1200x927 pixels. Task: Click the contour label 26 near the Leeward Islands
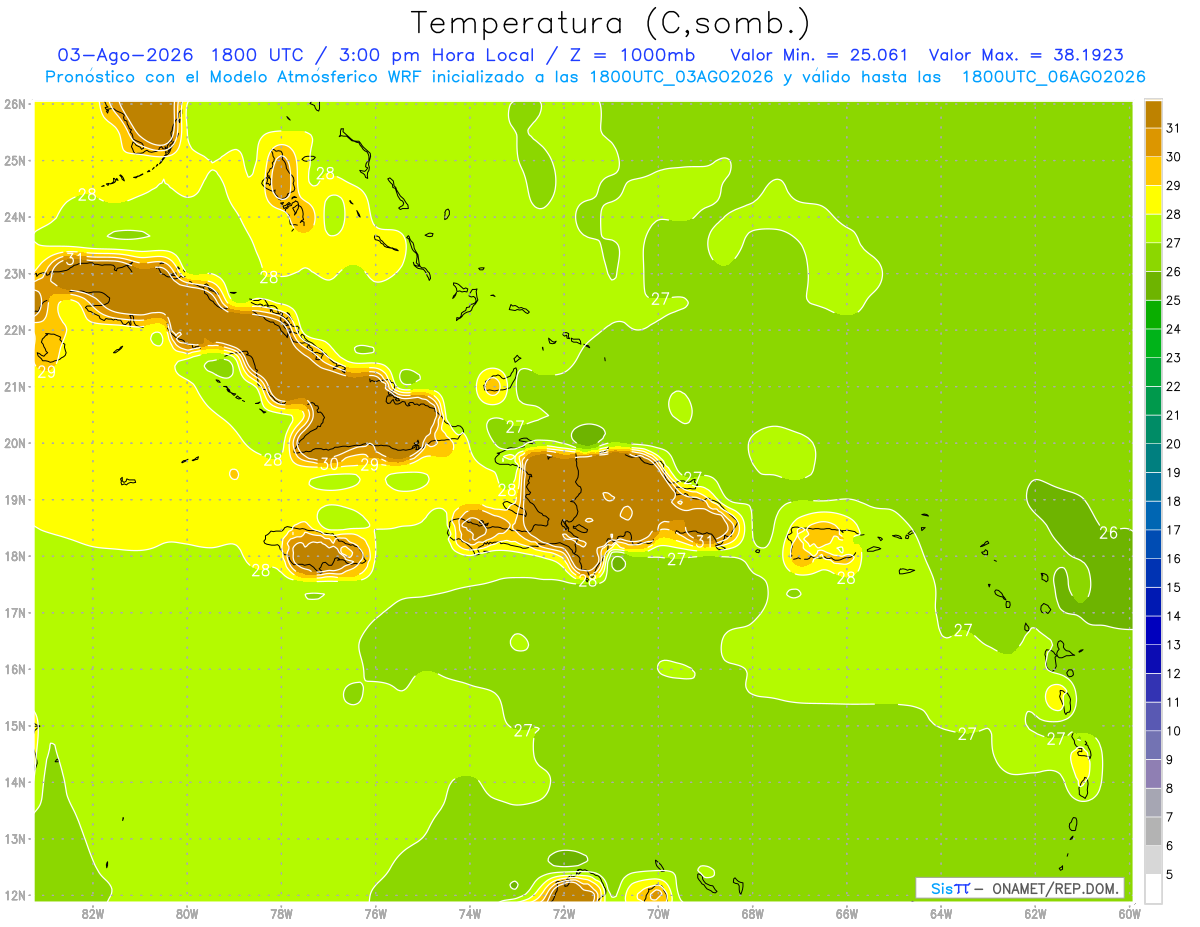(1108, 532)
